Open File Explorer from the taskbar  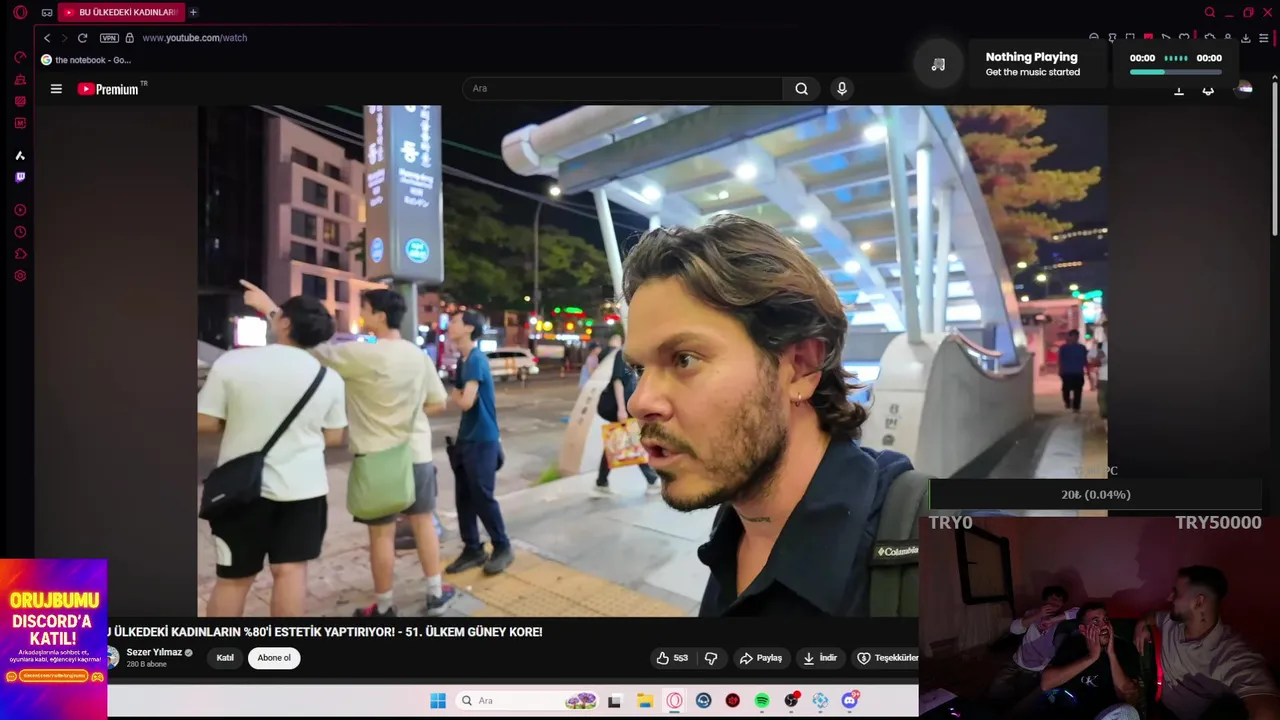[645, 701]
